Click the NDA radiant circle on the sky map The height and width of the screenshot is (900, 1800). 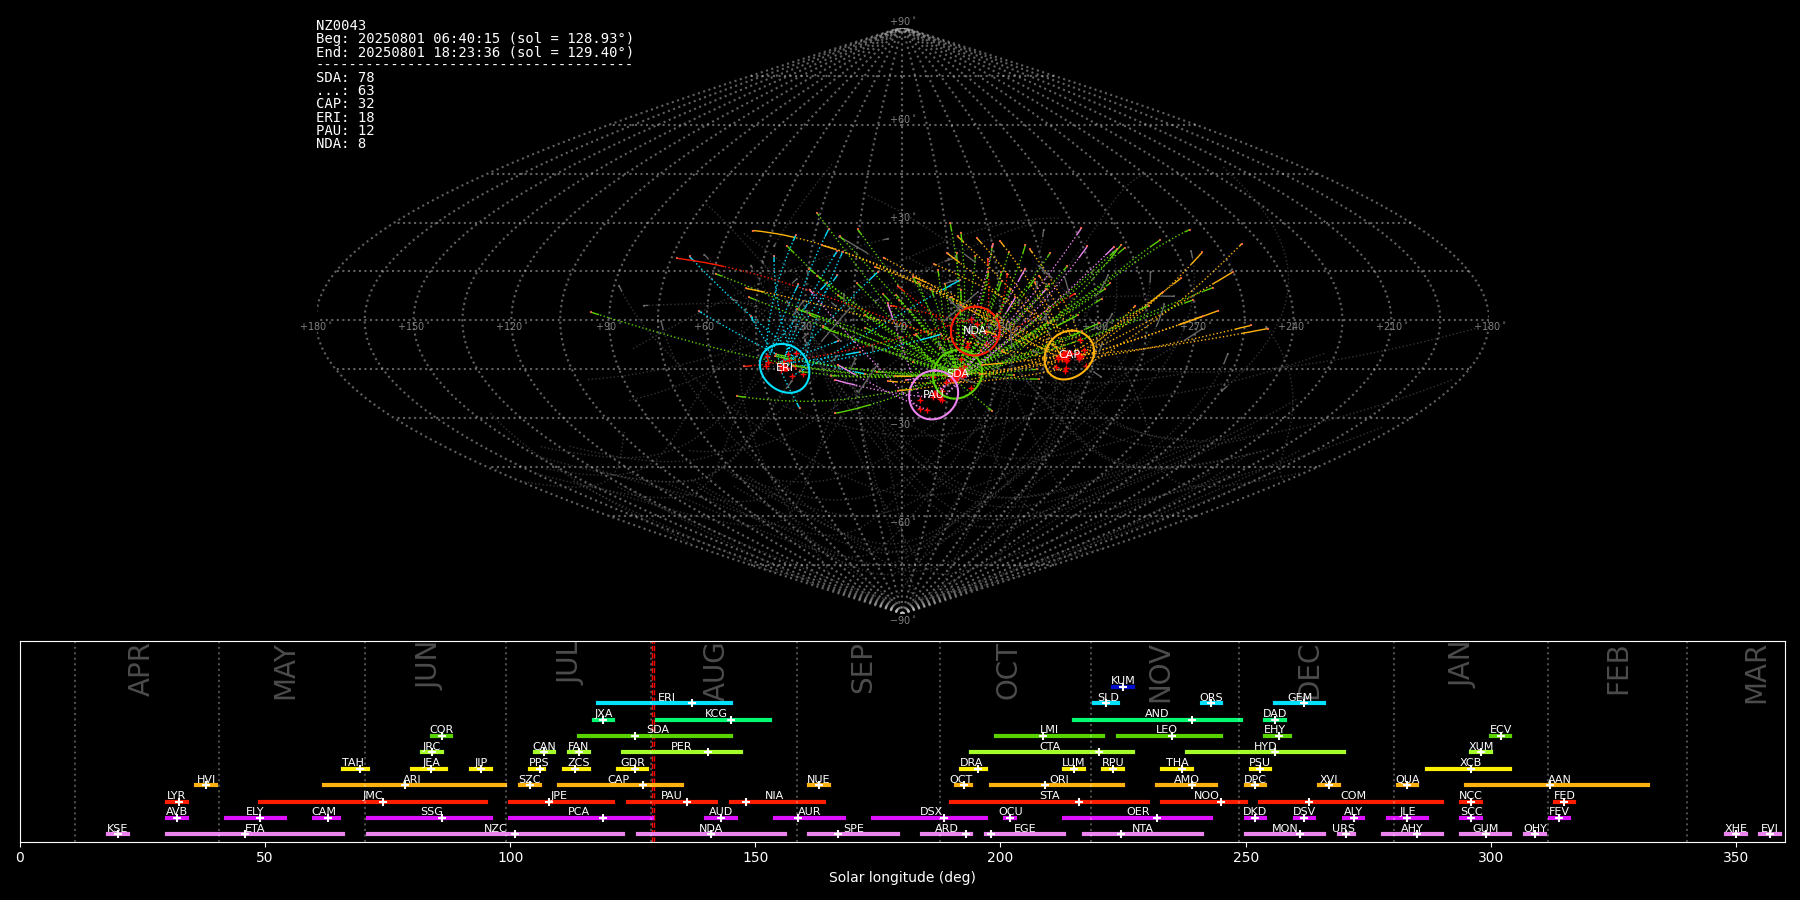coord(974,331)
